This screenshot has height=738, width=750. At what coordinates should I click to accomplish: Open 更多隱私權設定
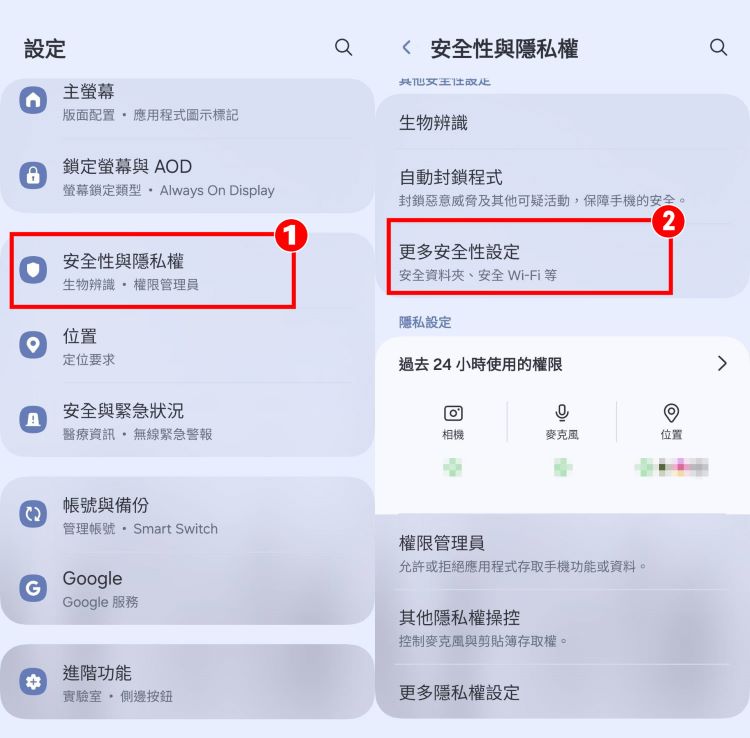(x=562, y=692)
